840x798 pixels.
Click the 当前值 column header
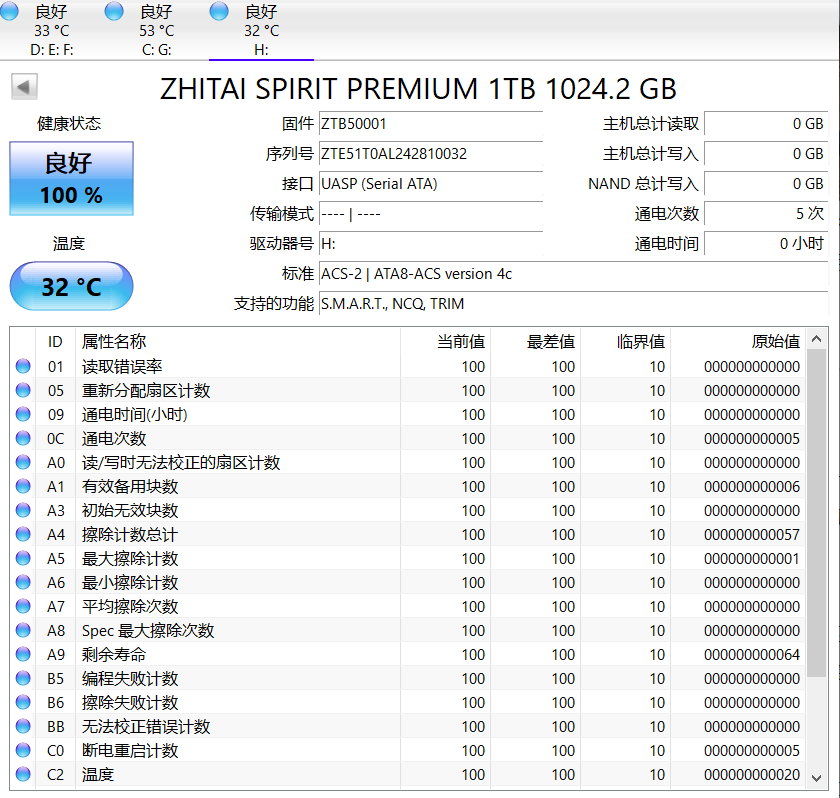445,341
